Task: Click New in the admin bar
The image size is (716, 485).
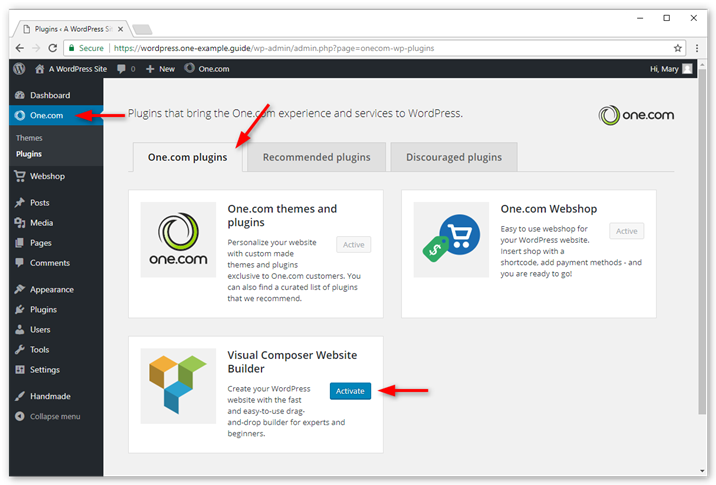Action: (x=167, y=69)
